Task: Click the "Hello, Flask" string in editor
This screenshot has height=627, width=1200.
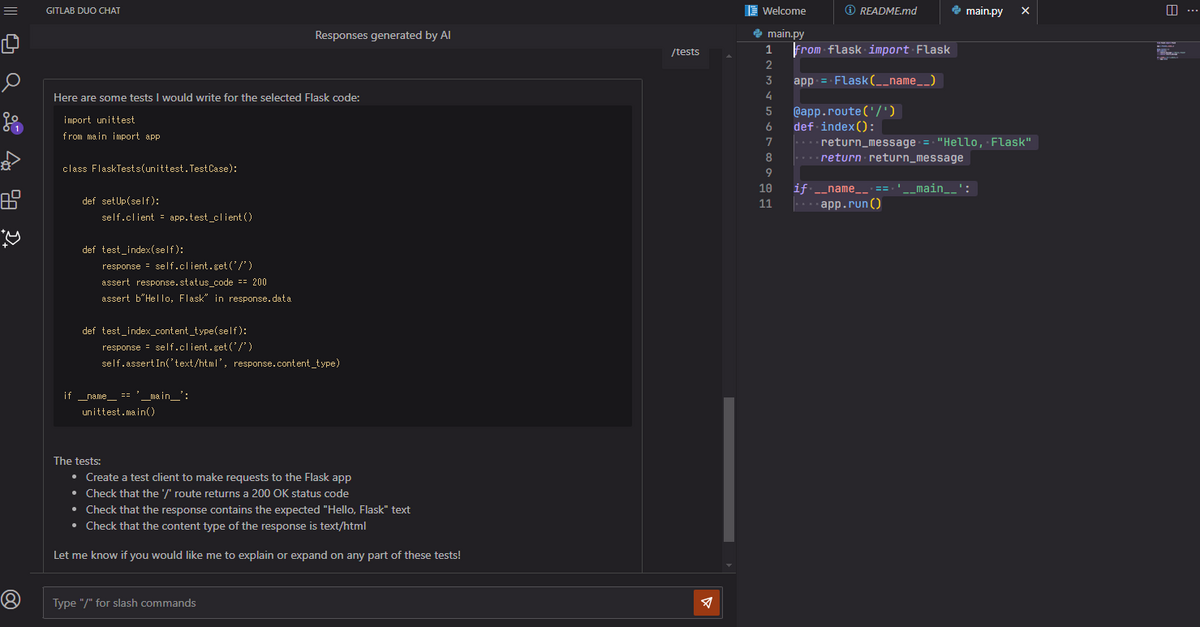Action: click(x=985, y=142)
